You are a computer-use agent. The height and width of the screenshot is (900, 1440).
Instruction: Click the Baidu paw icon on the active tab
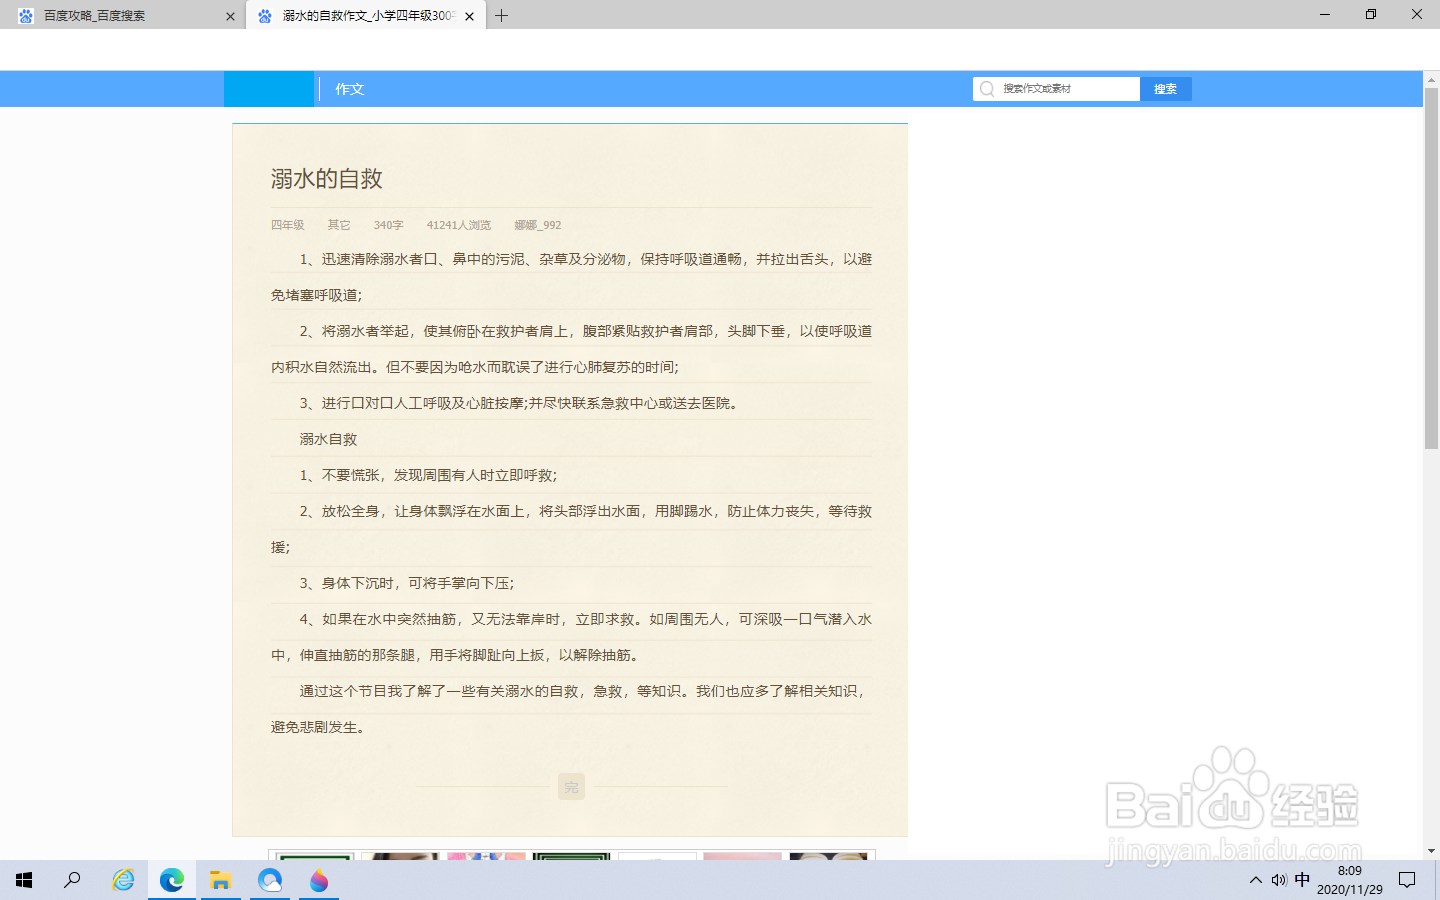point(264,15)
